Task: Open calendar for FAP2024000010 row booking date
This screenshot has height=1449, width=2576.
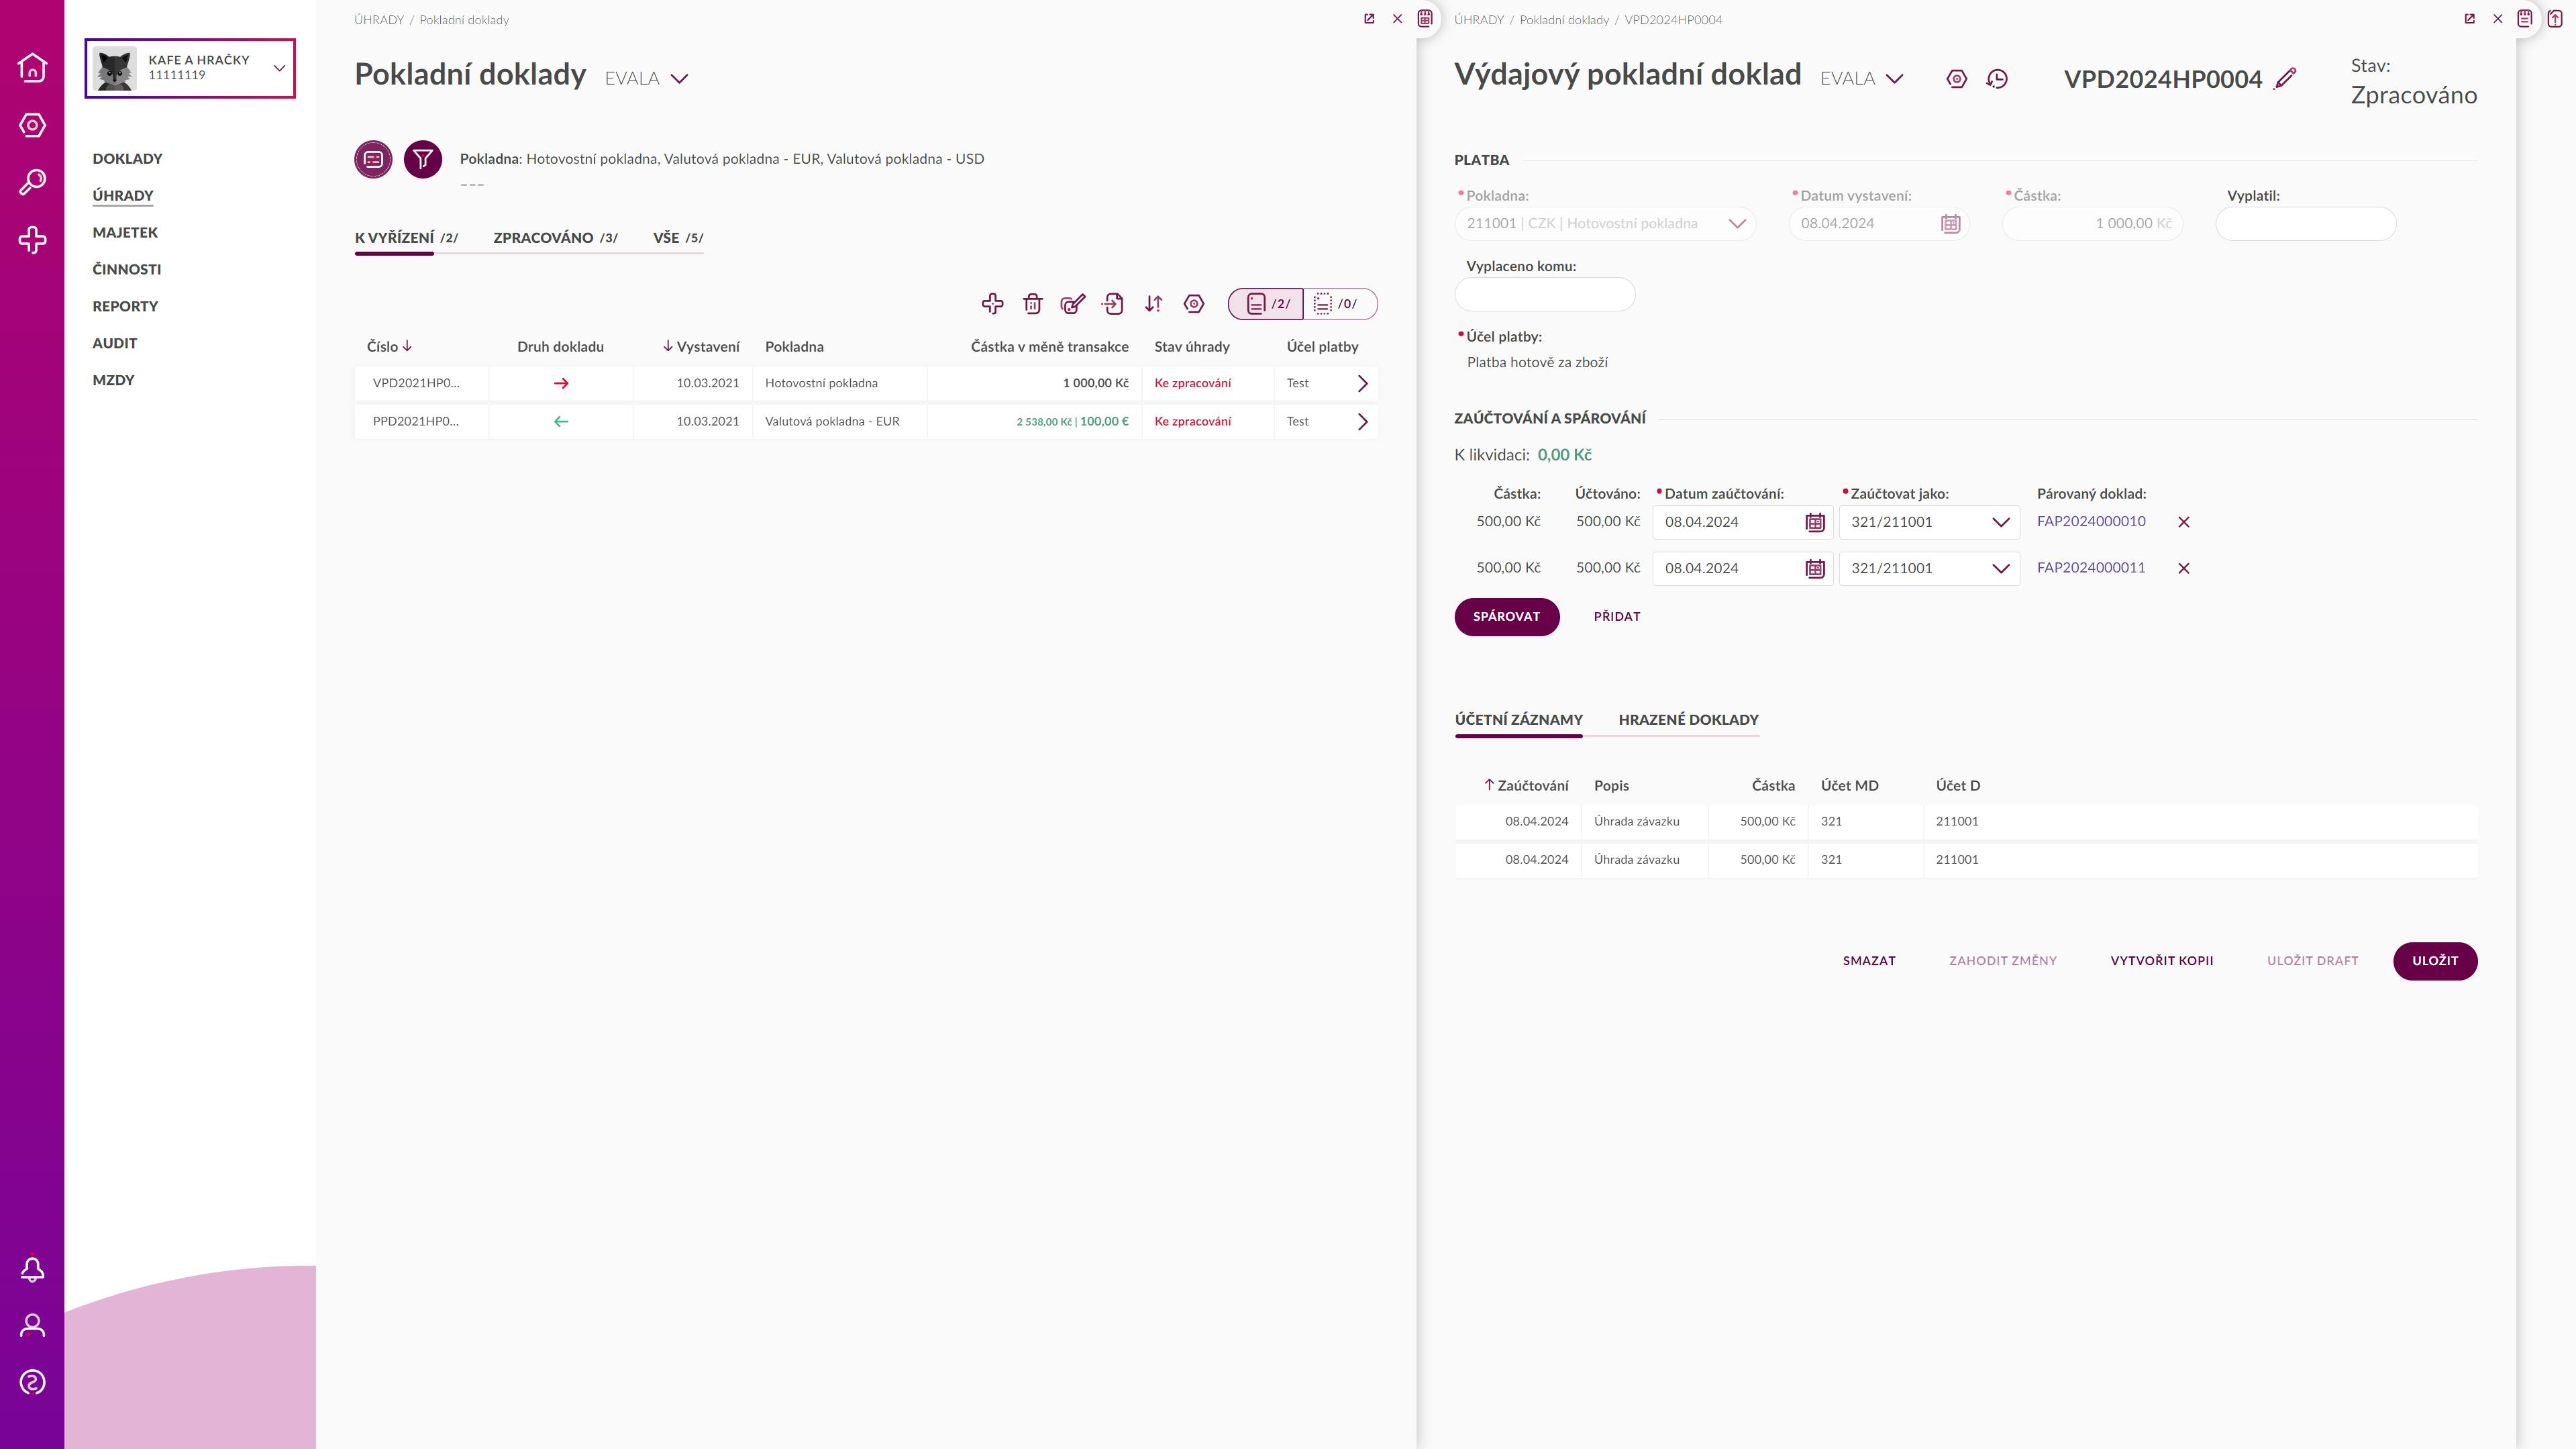Action: click(x=1815, y=522)
